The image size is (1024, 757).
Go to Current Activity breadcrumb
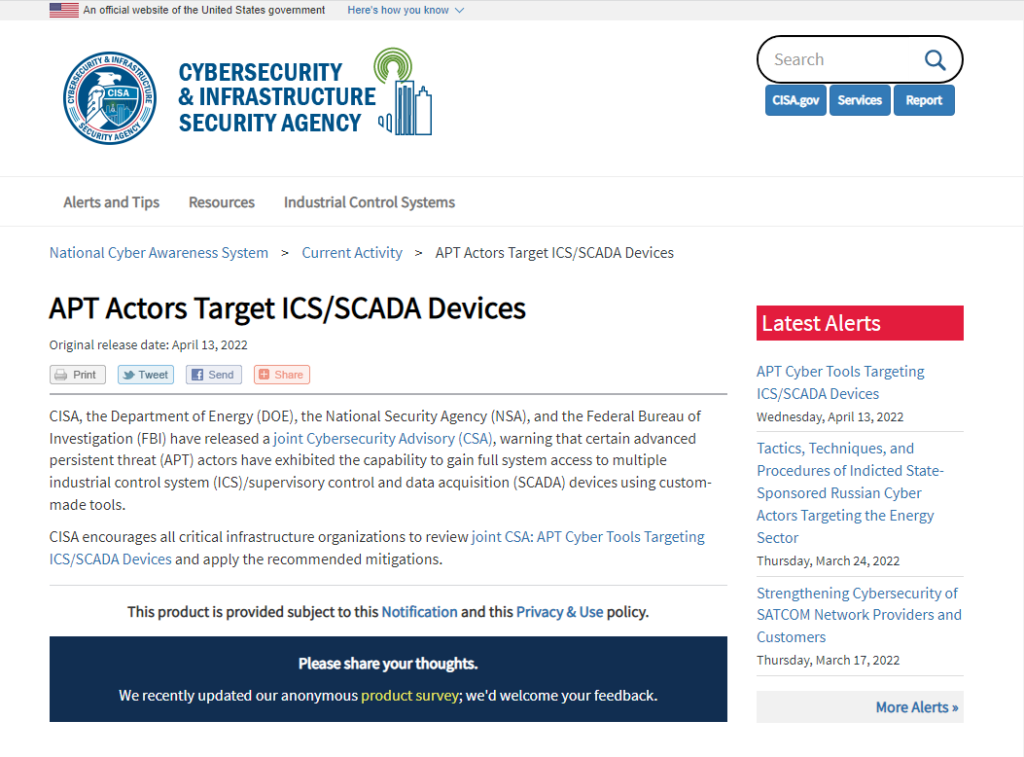click(x=352, y=253)
